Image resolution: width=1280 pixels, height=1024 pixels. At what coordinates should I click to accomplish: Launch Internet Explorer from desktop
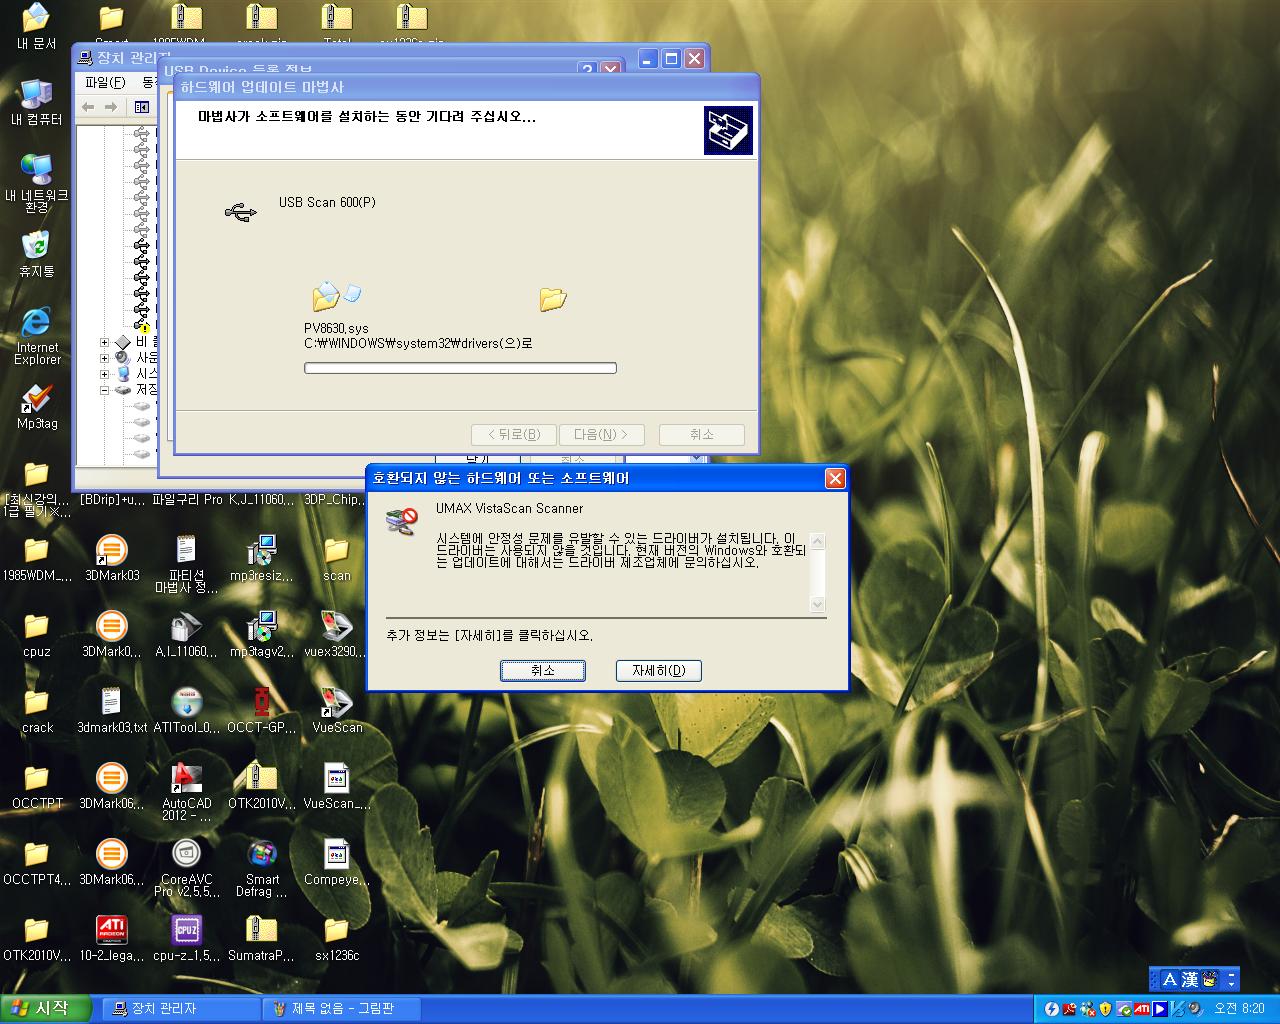37,336
